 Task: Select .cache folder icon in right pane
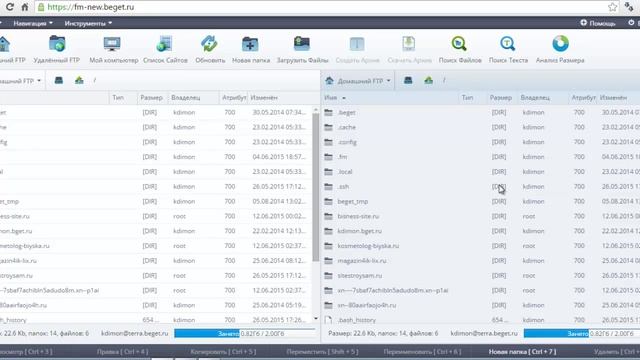pos(329,127)
